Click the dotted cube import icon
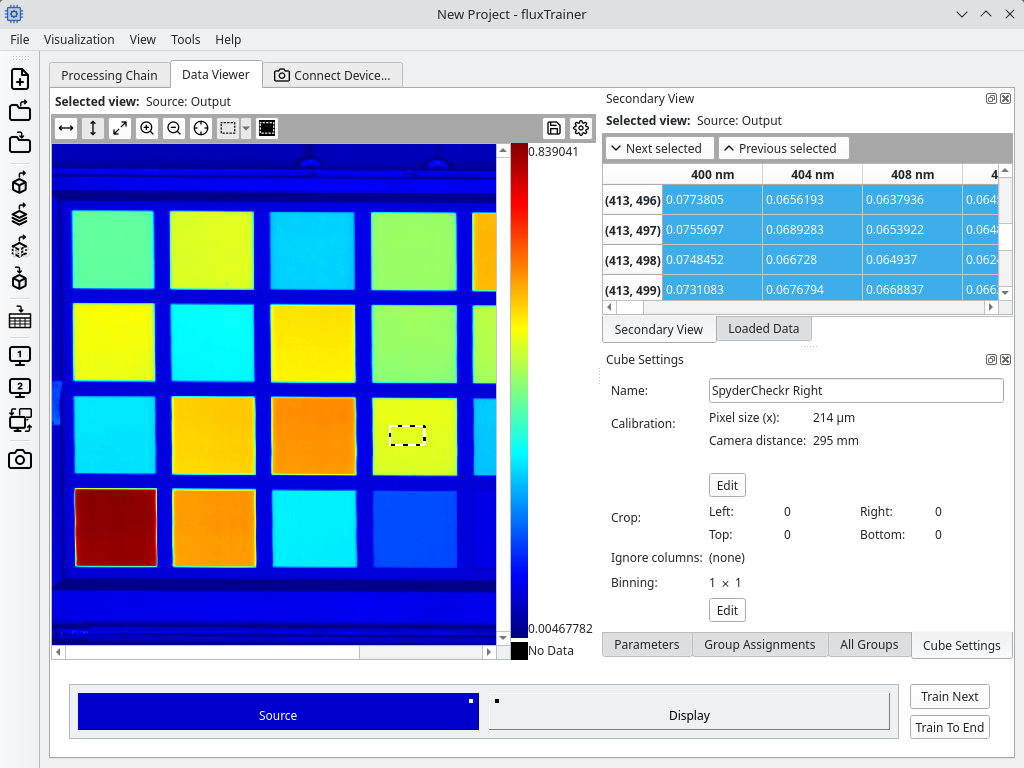1024x768 pixels. click(20, 247)
